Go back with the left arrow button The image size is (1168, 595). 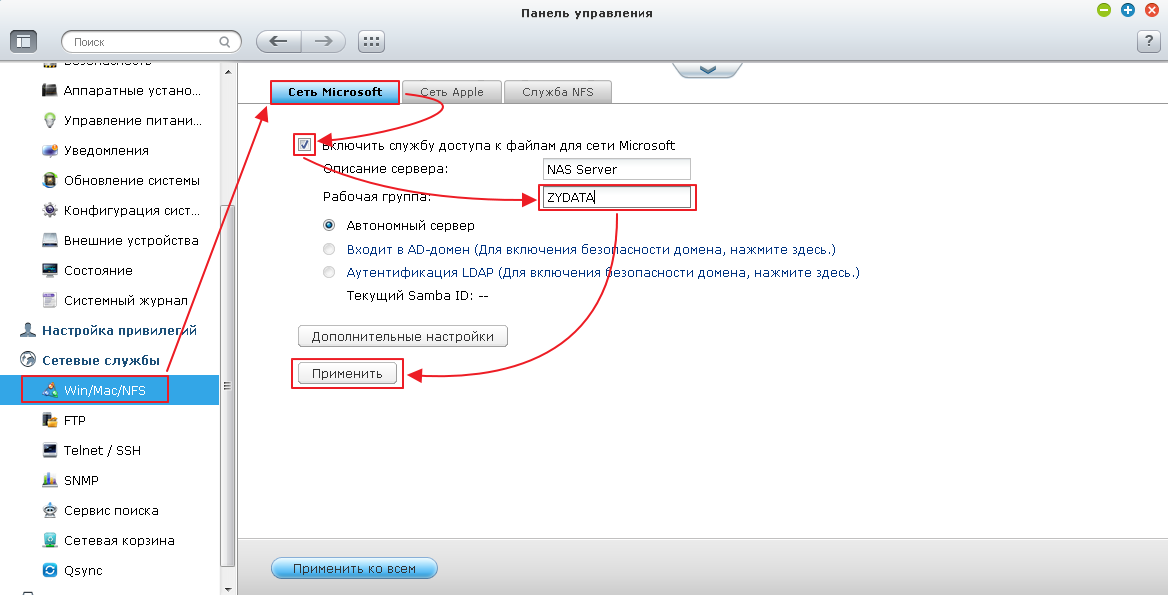point(279,42)
